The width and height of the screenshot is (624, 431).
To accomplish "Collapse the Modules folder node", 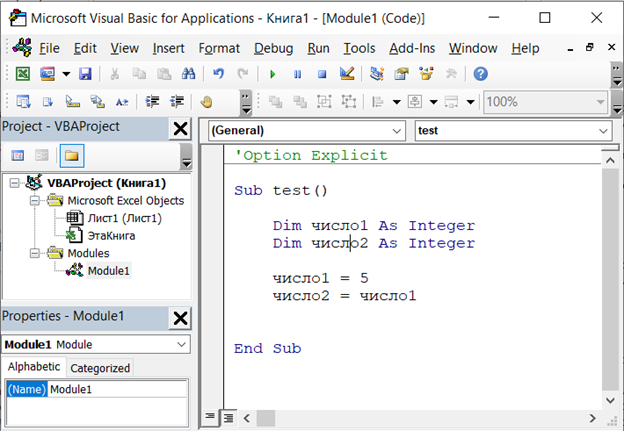I will [35, 253].
